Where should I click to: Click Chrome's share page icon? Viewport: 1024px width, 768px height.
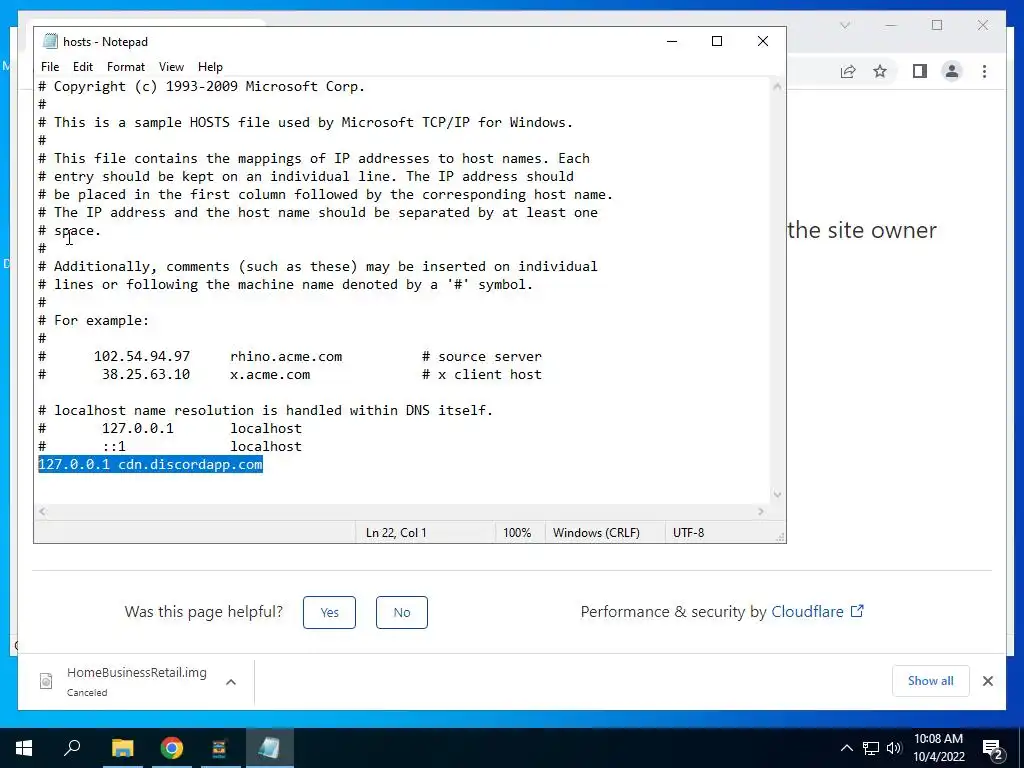point(848,71)
